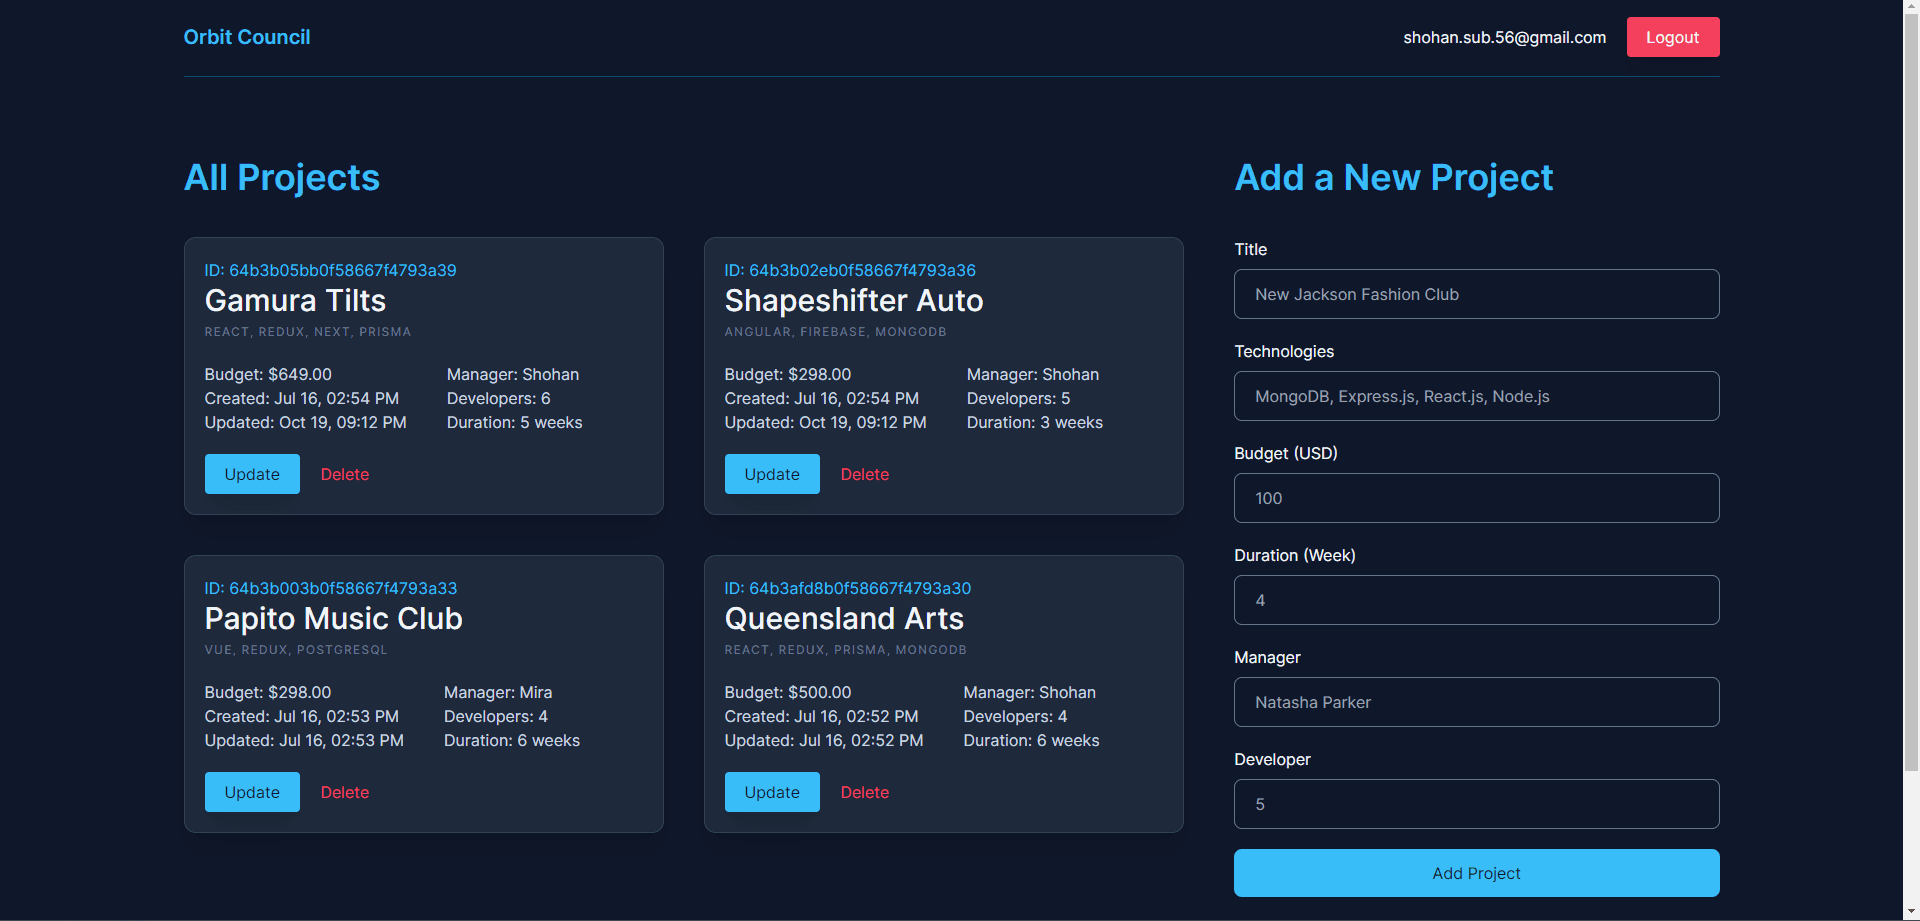Click the scrollbar down arrow
The width and height of the screenshot is (1920, 921).
point(1911,912)
